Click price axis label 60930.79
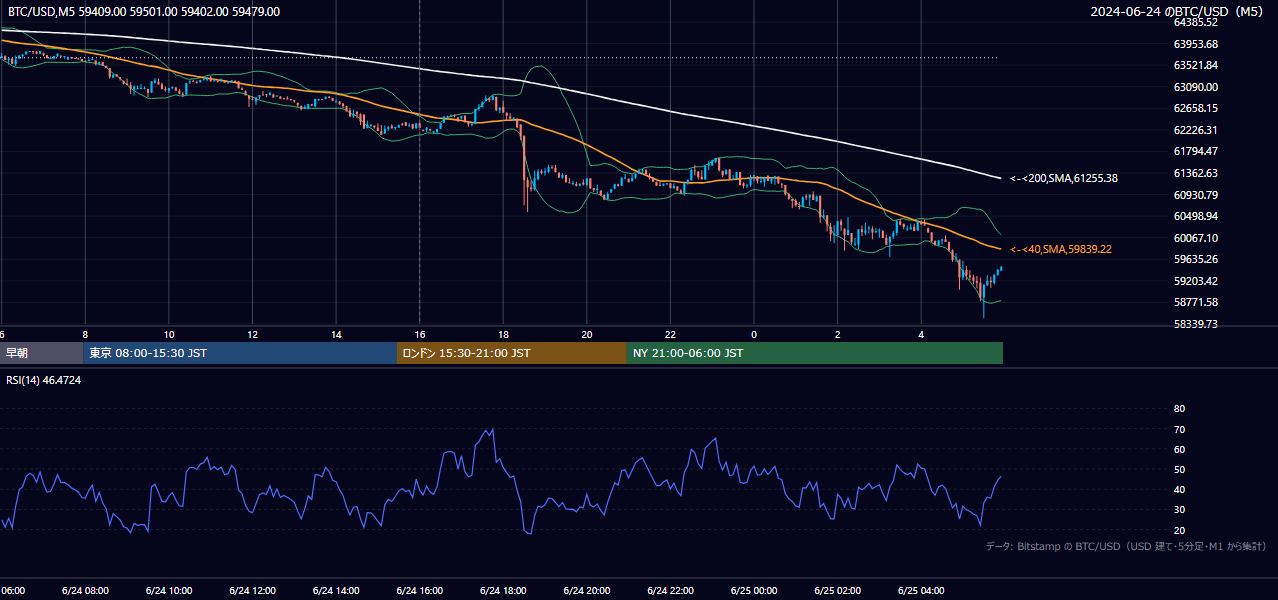This screenshot has height=600, width=1278. (1196, 194)
